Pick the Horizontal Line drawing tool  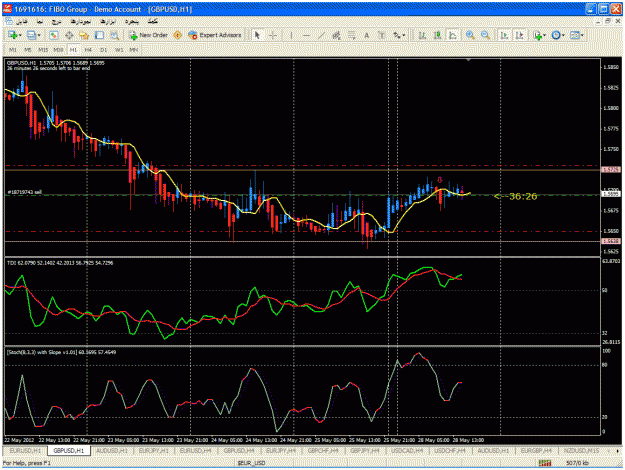(x=306, y=35)
